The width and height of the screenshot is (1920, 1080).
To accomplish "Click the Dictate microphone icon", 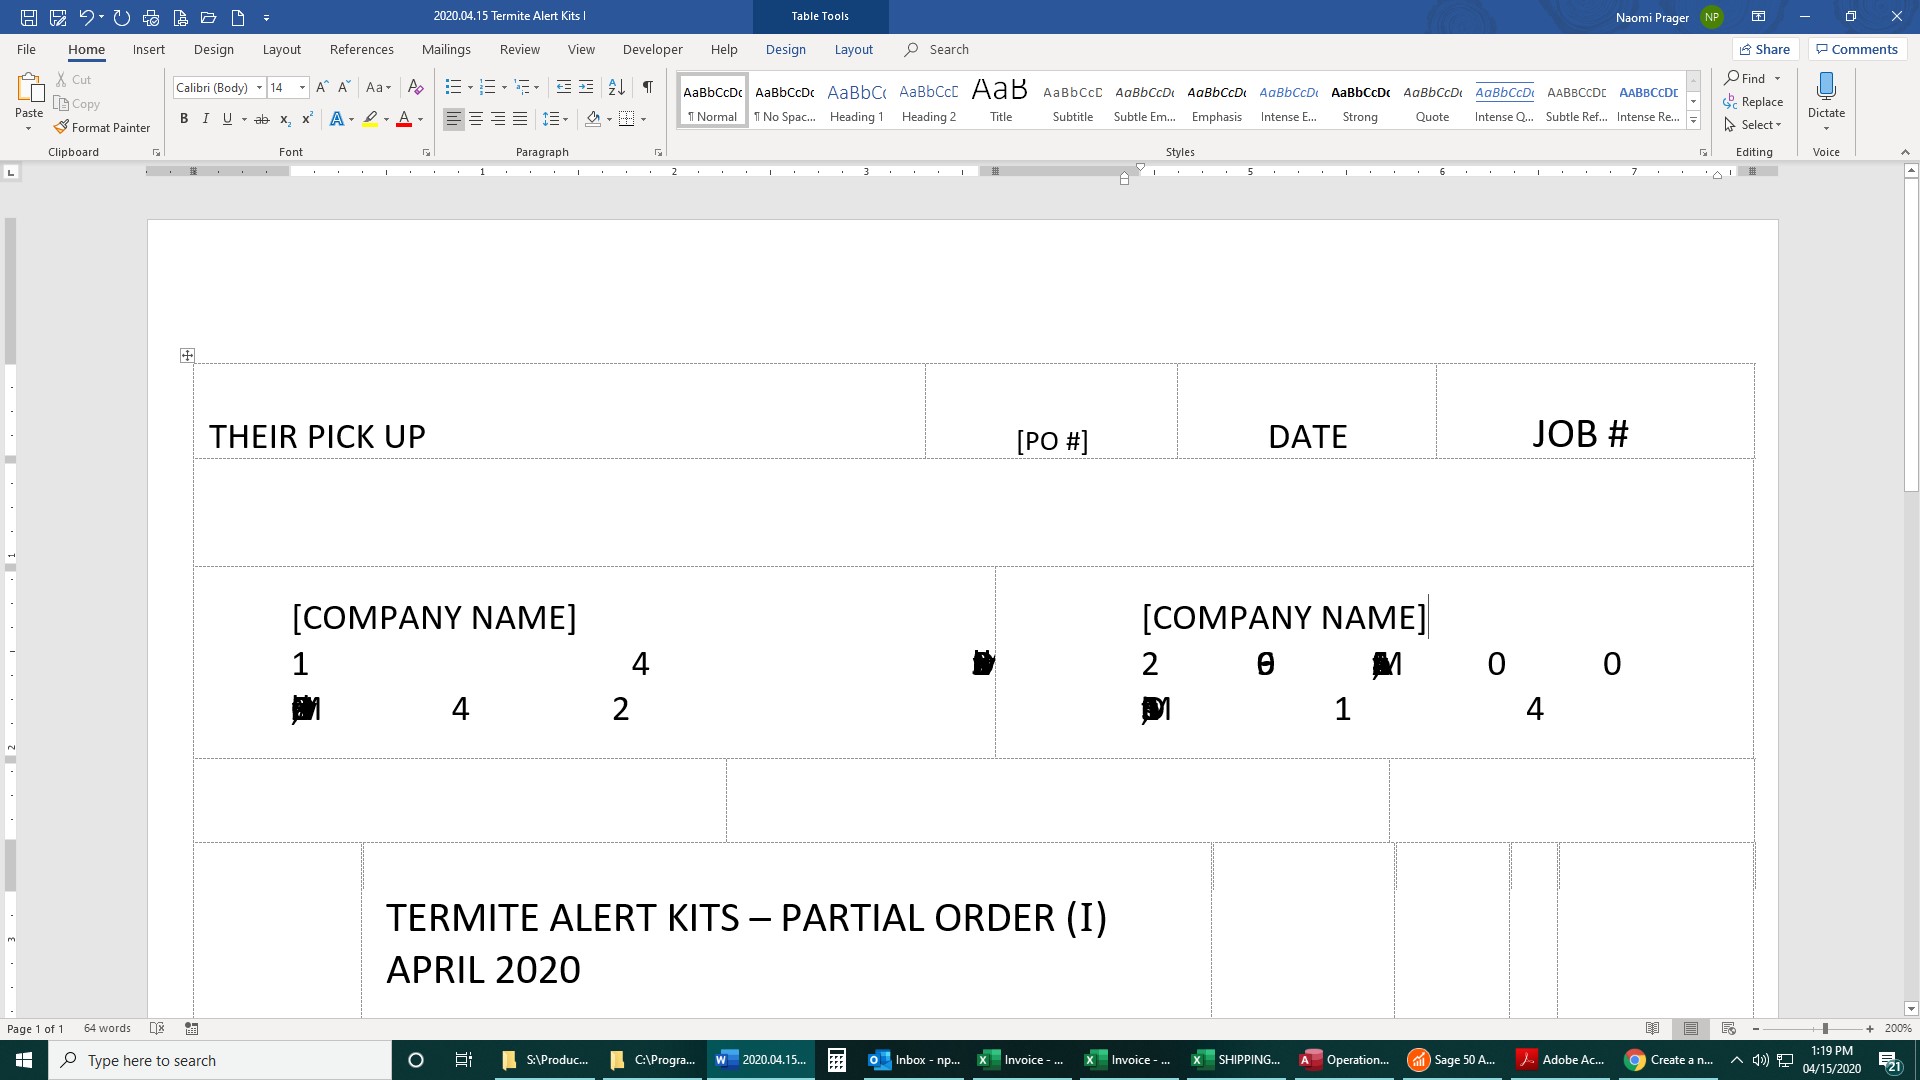I will tap(1826, 87).
